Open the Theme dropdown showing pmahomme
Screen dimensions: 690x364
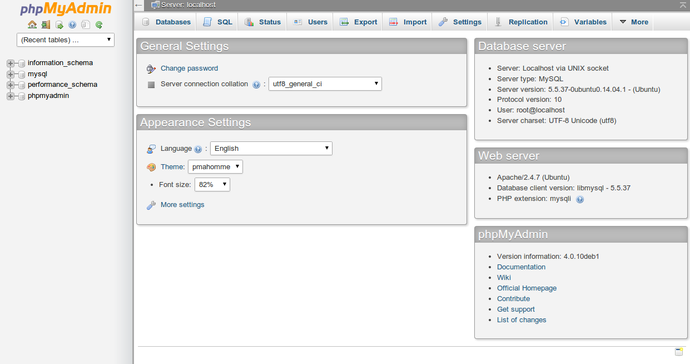coord(215,167)
